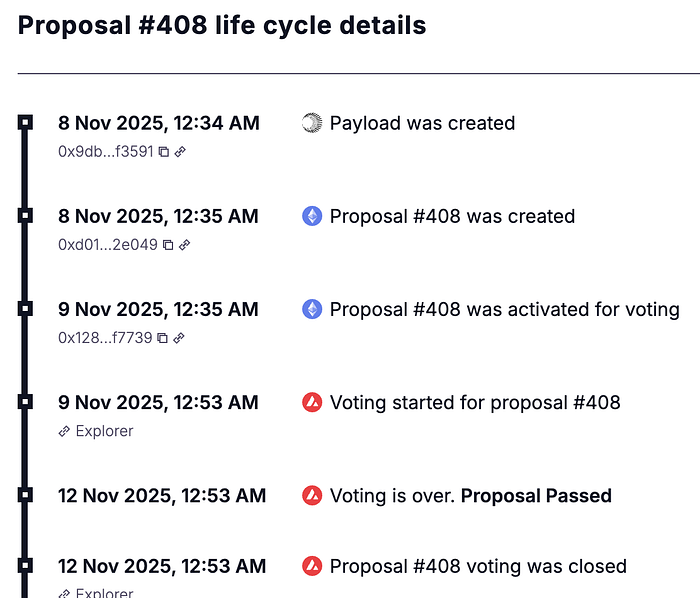Copy the 0x9db...f3591 transaction hash
Image resolution: width=700 pixels, height=598 pixels.
click(164, 152)
